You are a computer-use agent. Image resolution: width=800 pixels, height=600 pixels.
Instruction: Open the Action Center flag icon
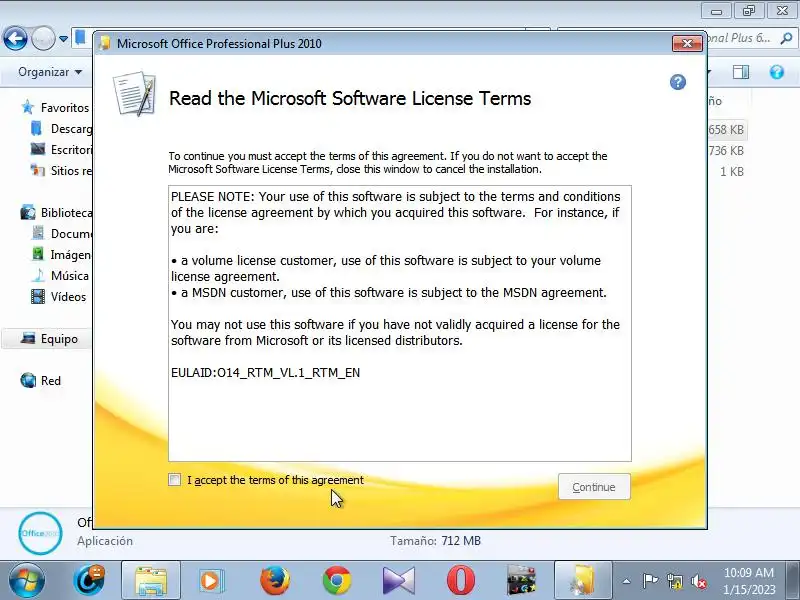coord(650,581)
